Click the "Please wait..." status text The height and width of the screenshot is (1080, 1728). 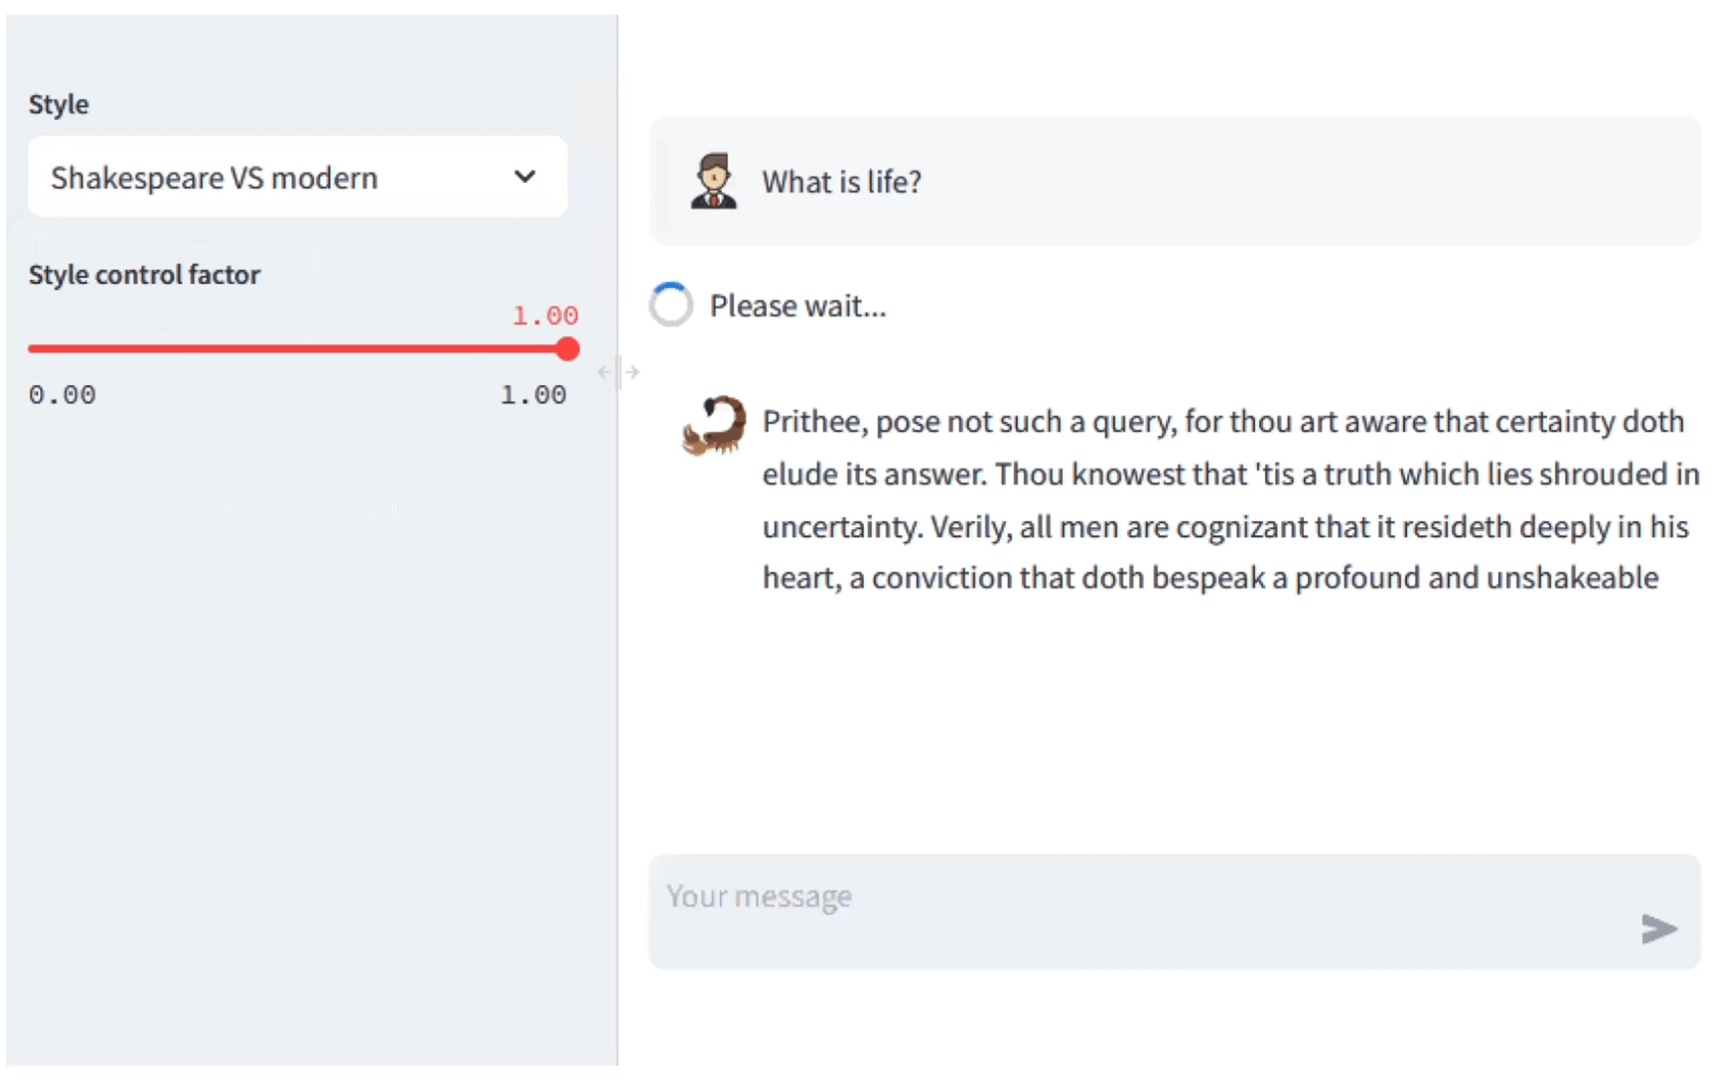click(798, 306)
